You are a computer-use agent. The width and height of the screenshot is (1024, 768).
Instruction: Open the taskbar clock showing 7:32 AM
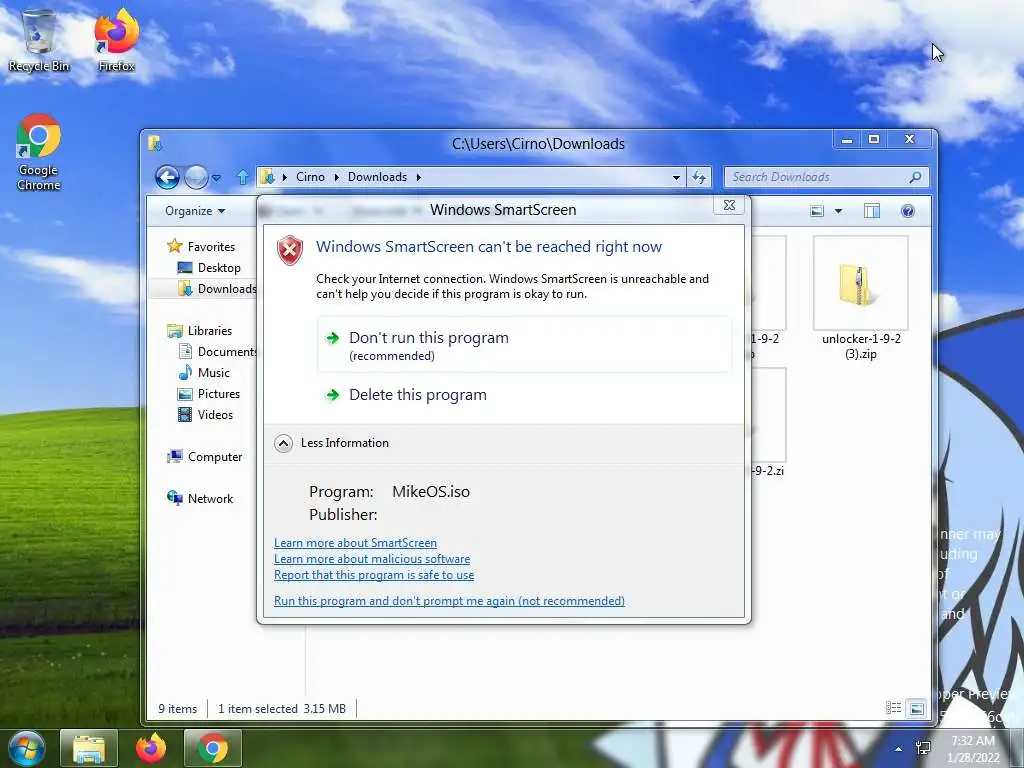[x=973, y=749]
